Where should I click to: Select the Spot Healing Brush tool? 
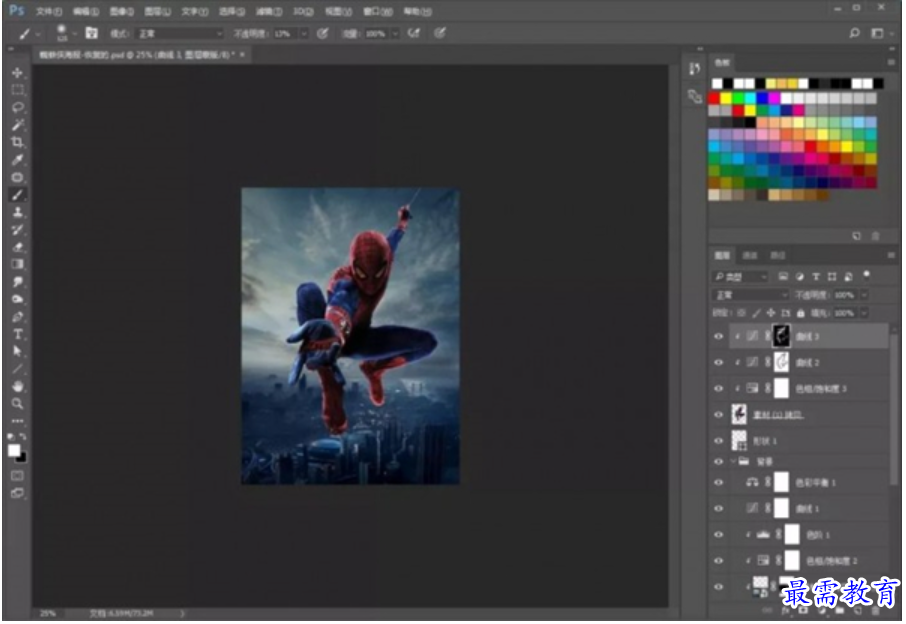[17, 177]
